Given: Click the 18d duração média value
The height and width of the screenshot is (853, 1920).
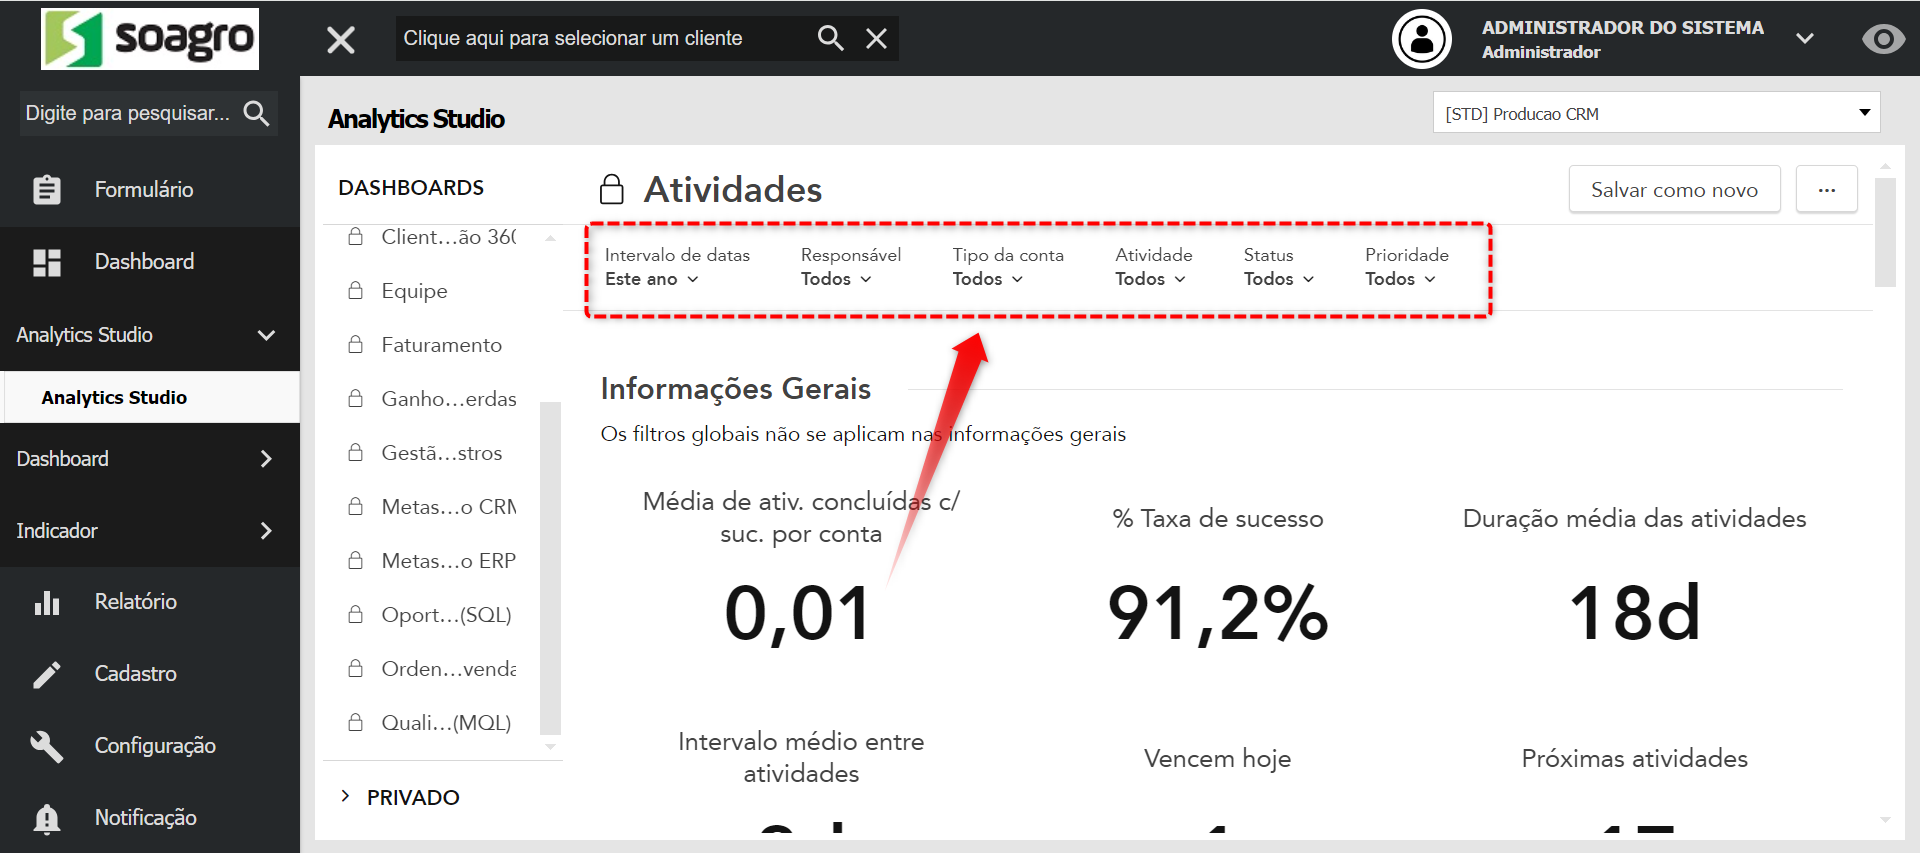Looking at the screenshot, I should [1635, 613].
